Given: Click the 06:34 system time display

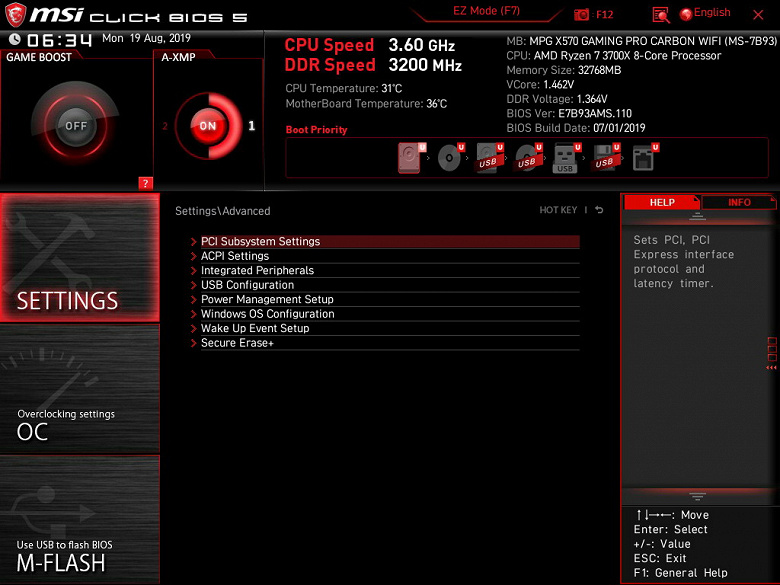Looking at the screenshot, I should [x=59, y=40].
